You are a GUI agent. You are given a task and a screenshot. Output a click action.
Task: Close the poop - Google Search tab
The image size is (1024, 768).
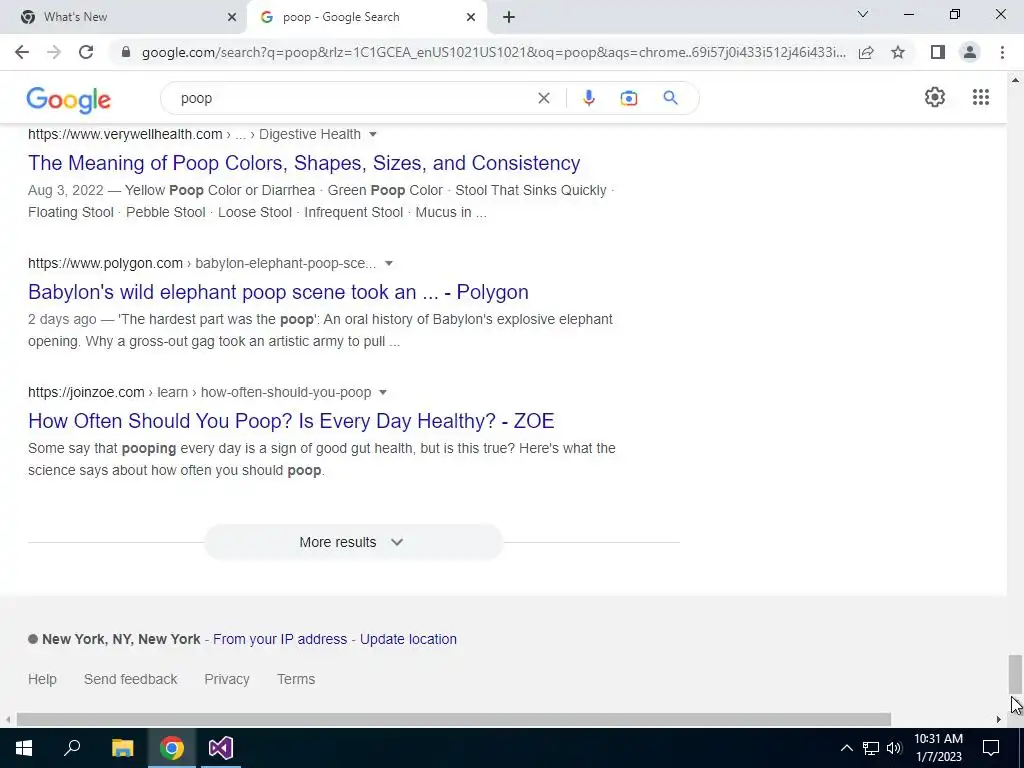tap(470, 17)
